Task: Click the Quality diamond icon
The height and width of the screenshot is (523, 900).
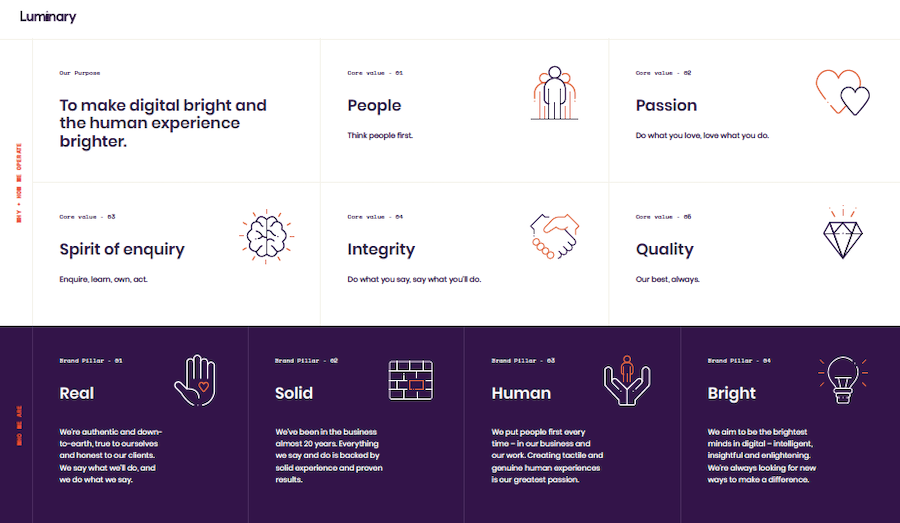Action: (842, 234)
